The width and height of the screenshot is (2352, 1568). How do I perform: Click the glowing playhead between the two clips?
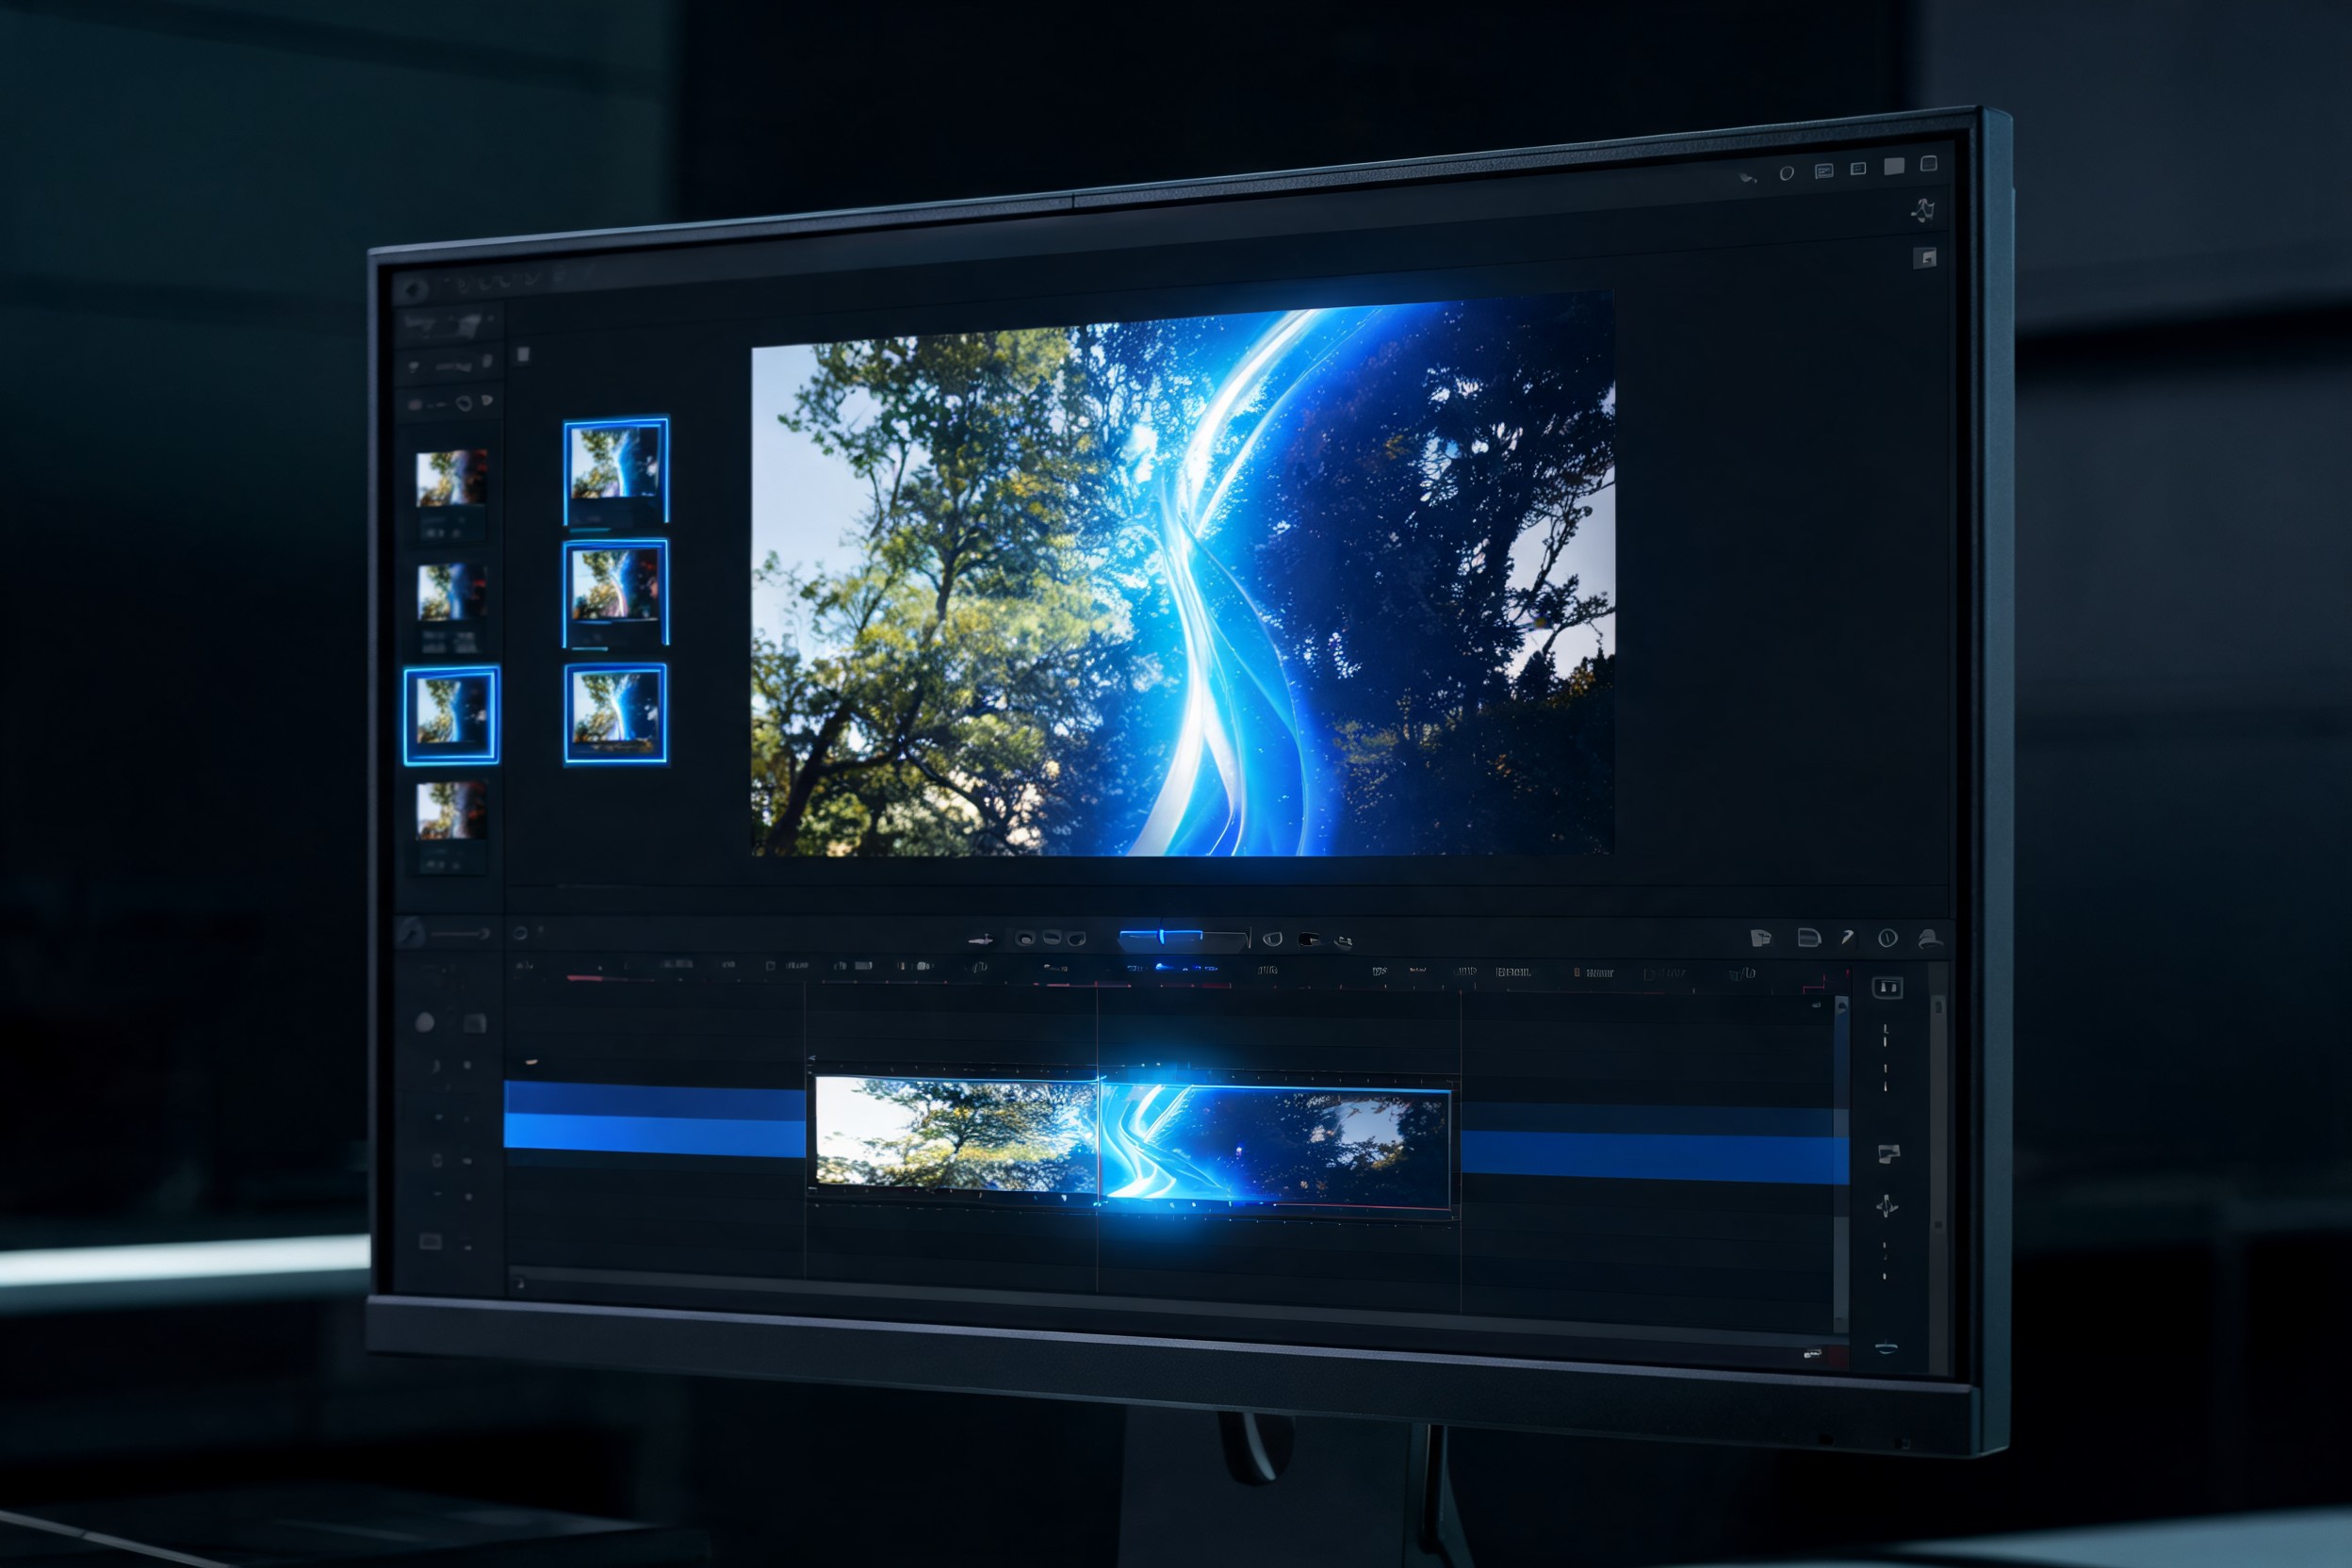[x=1100, y=1140]
